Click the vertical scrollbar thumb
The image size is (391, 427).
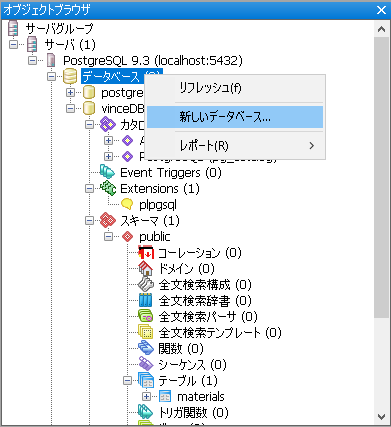click(x=381, y=177)
